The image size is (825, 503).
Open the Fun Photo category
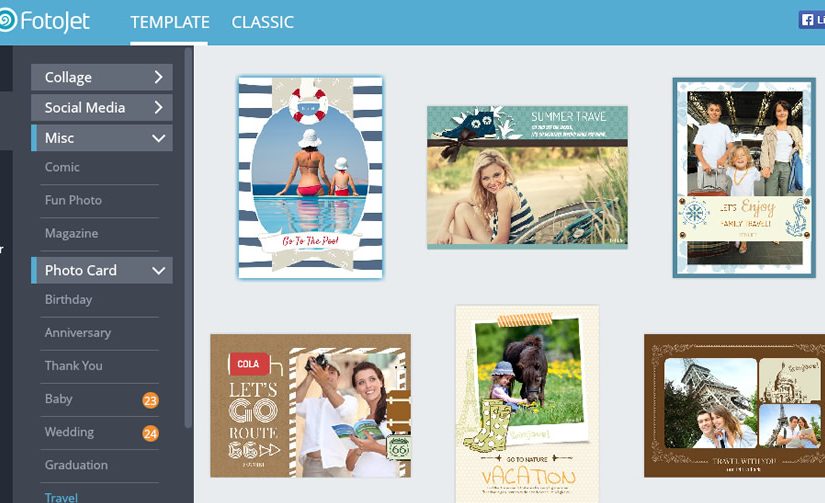73,200
